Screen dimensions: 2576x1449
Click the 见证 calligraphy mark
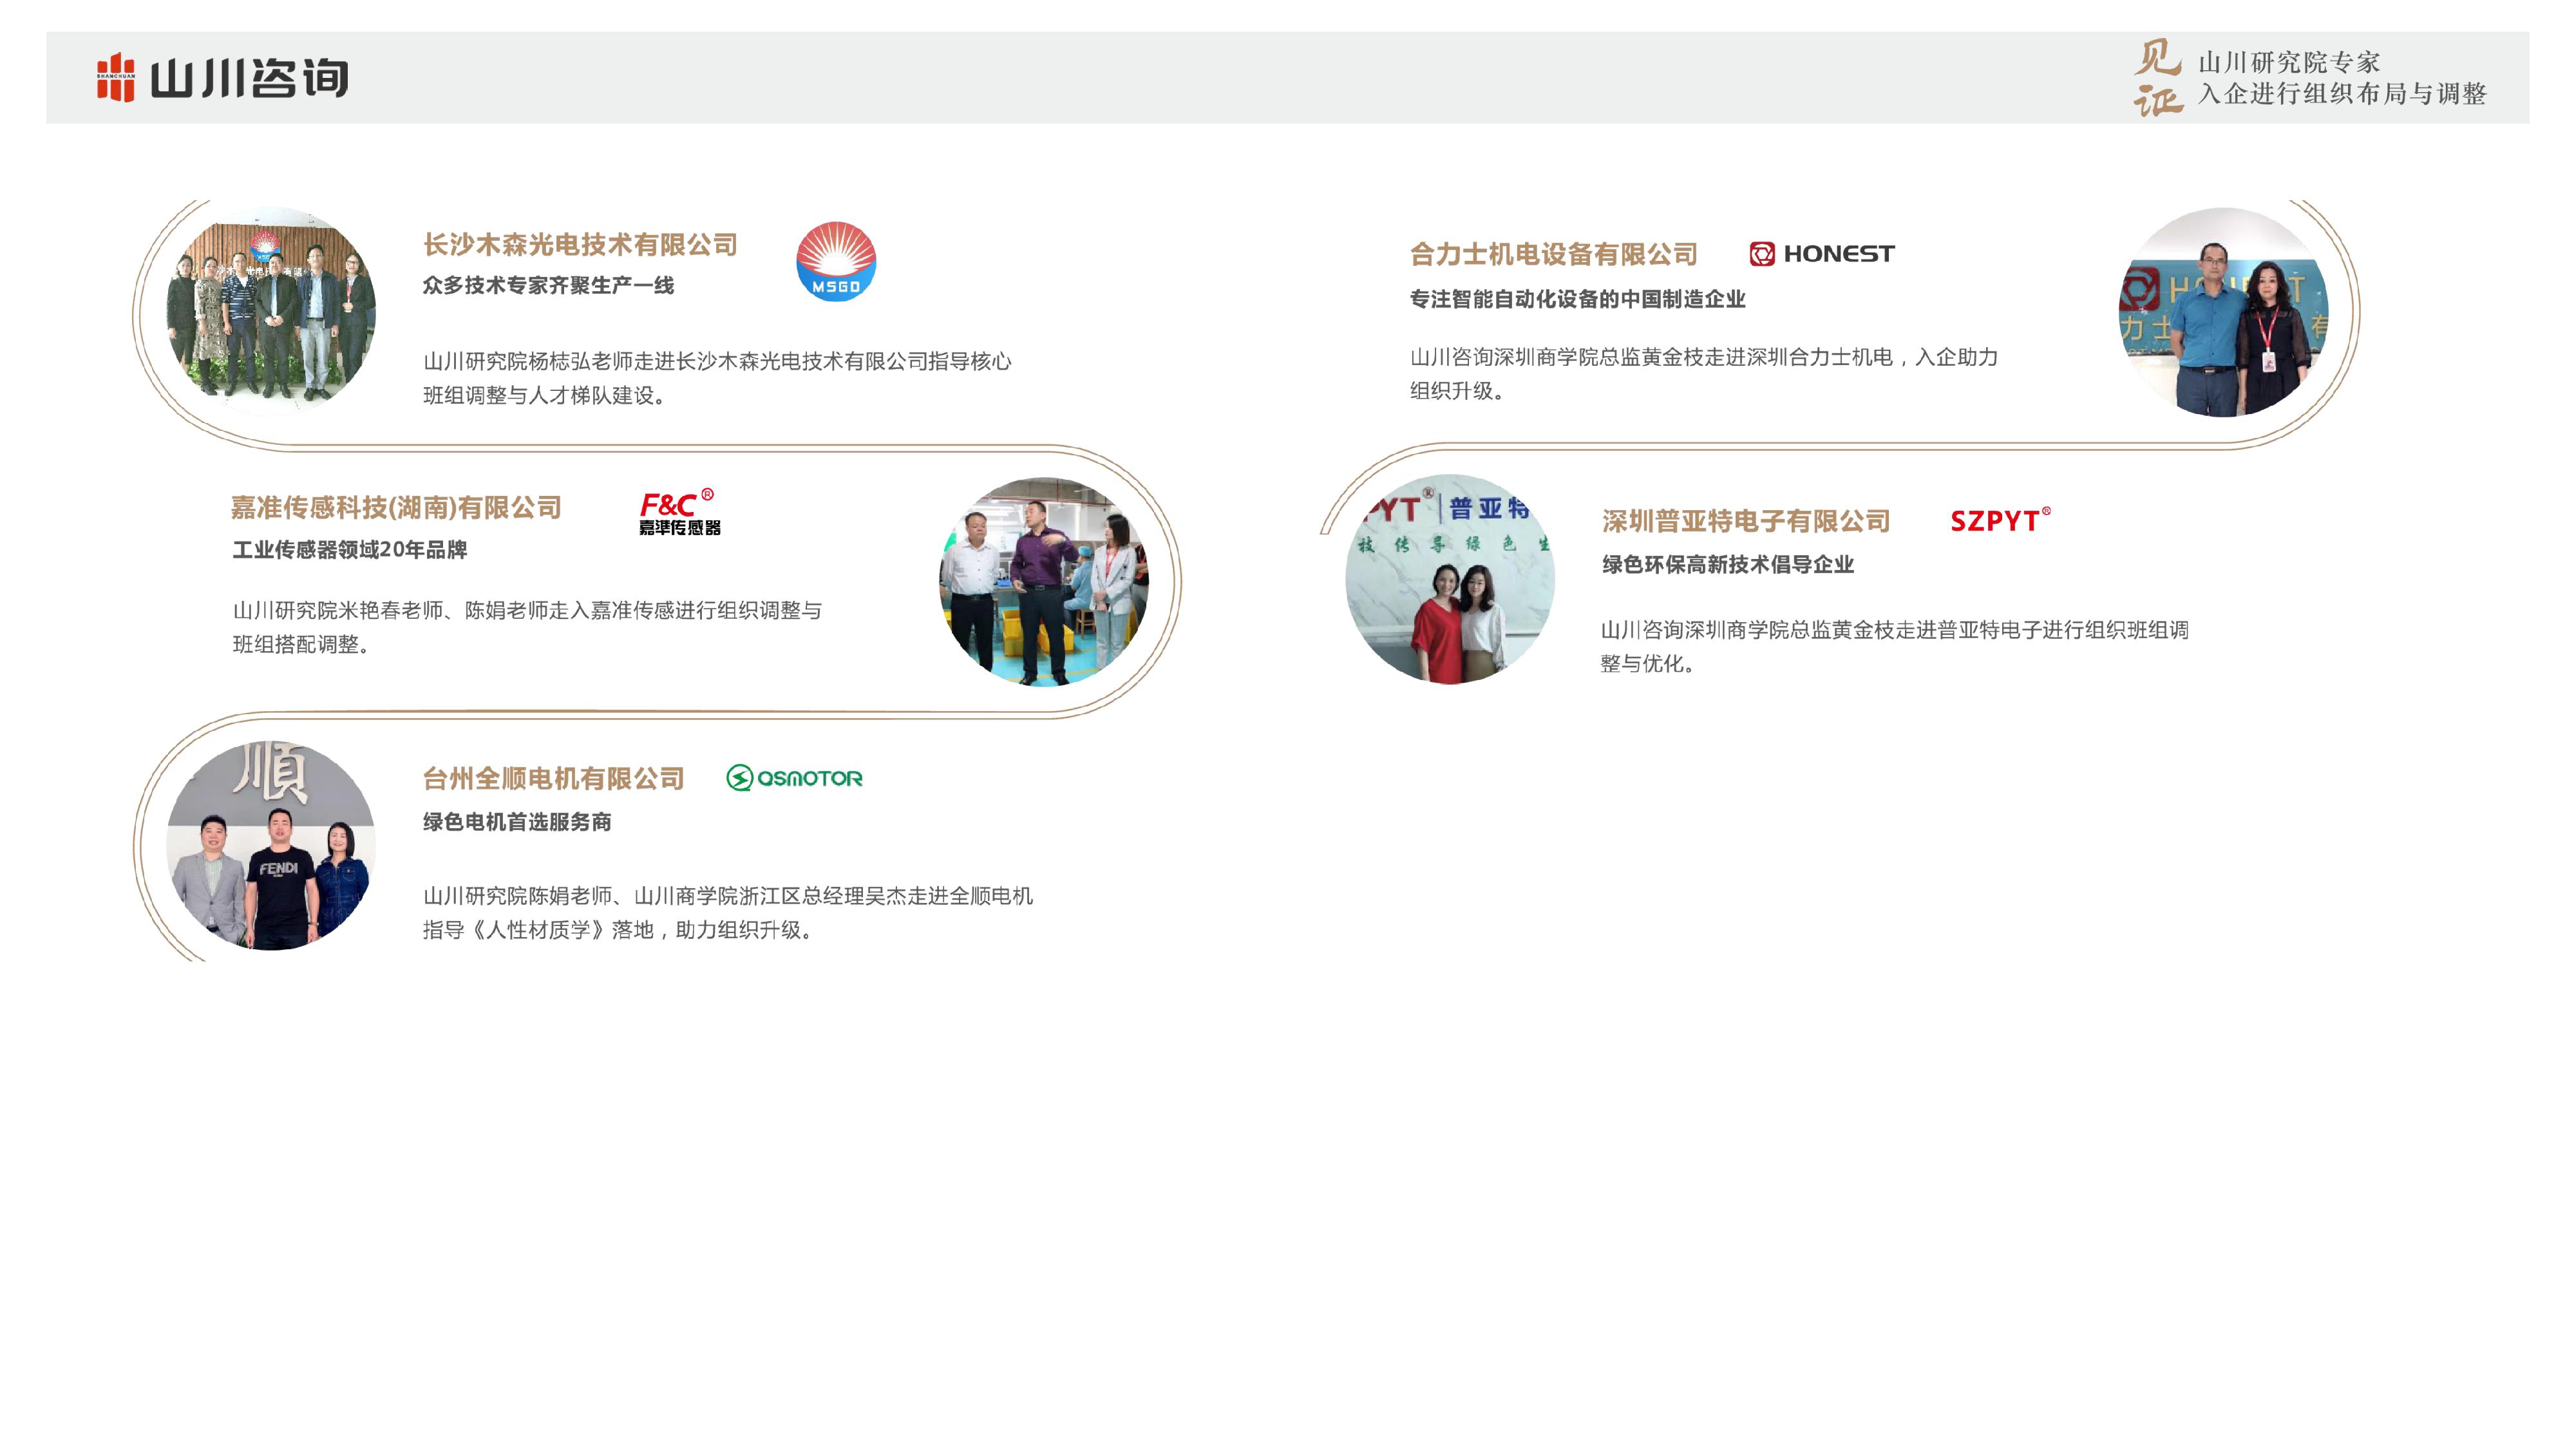(2157, 77)
